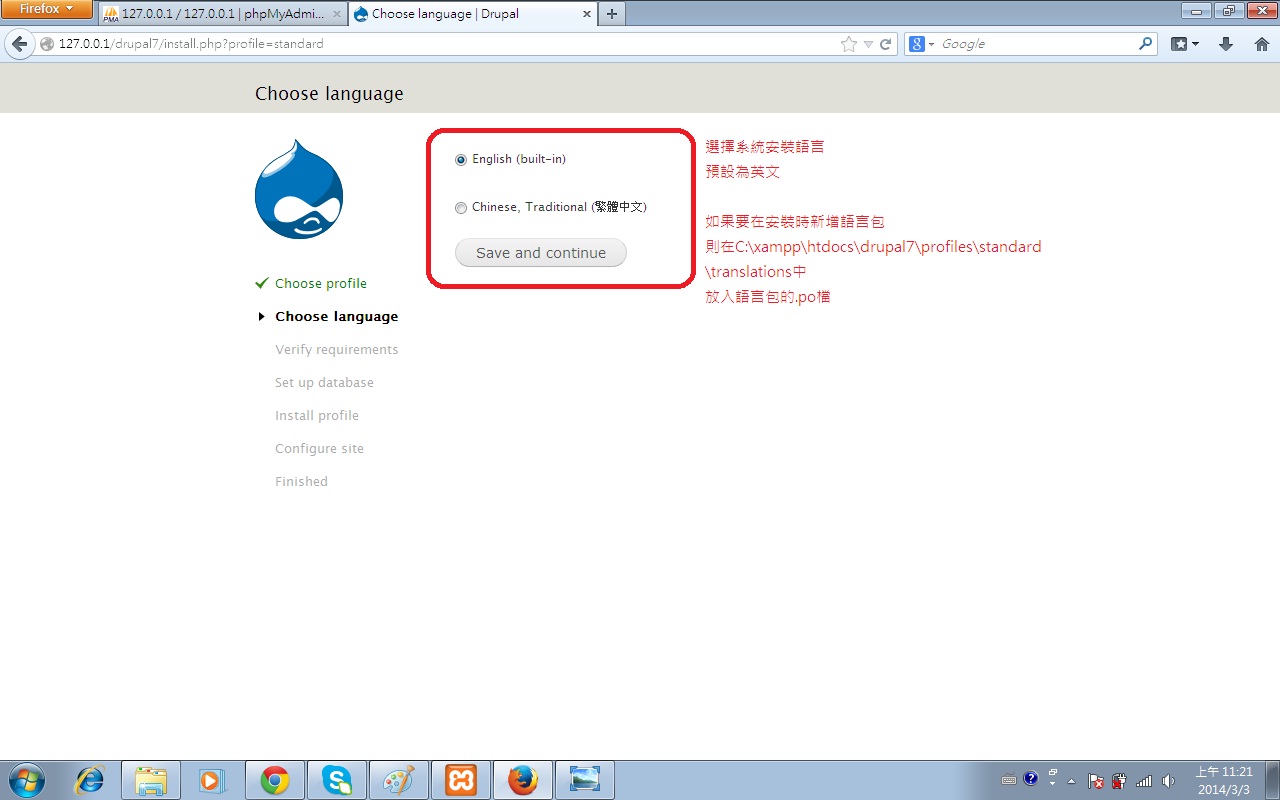
Task: Open Skype from taskbar
Action: coord(337,780)
